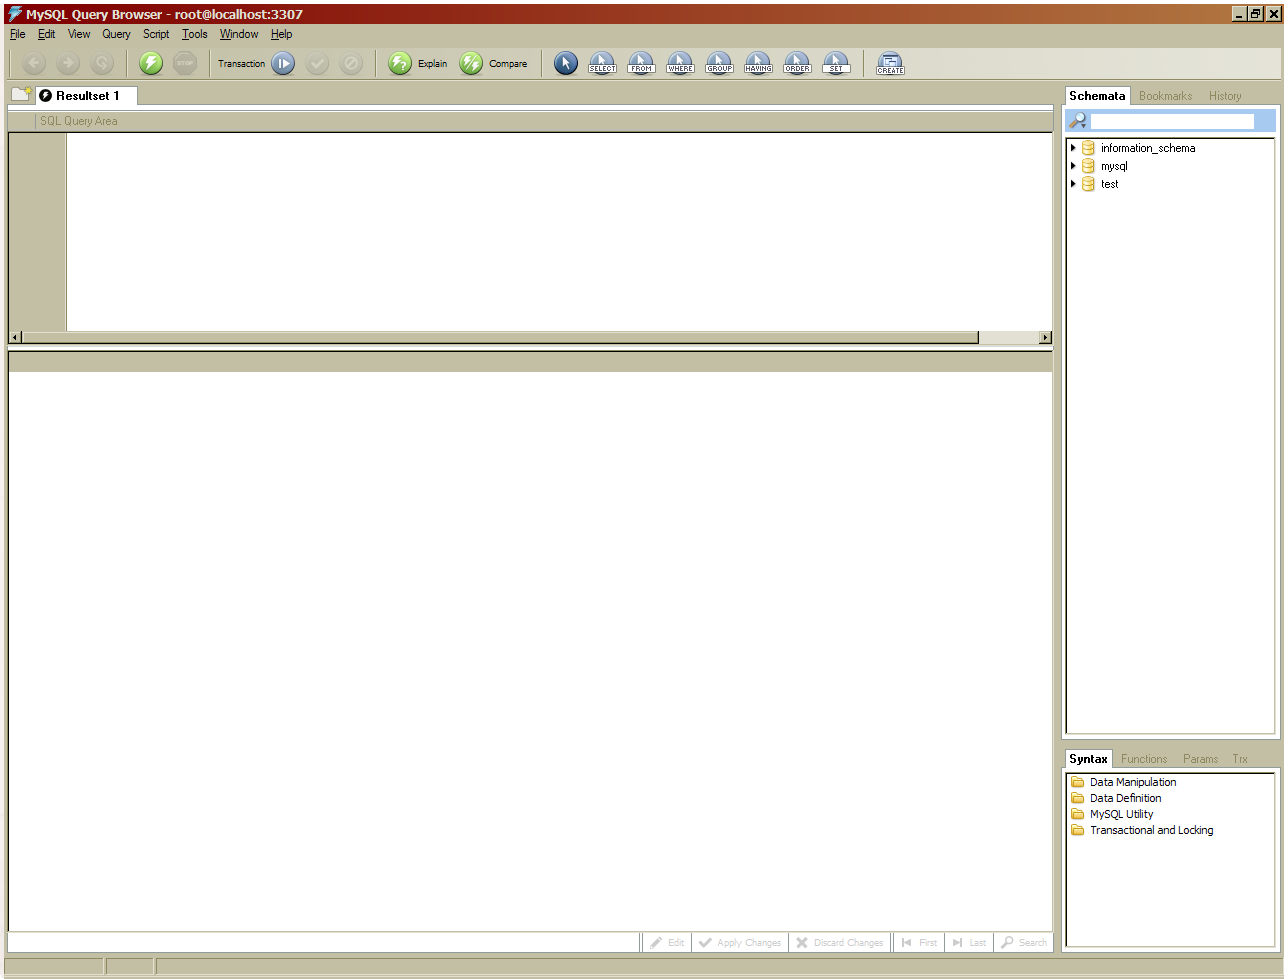Open the Transactional and Locking folder
This screenshot has height=979, width=1288.
pos(1152,830)
